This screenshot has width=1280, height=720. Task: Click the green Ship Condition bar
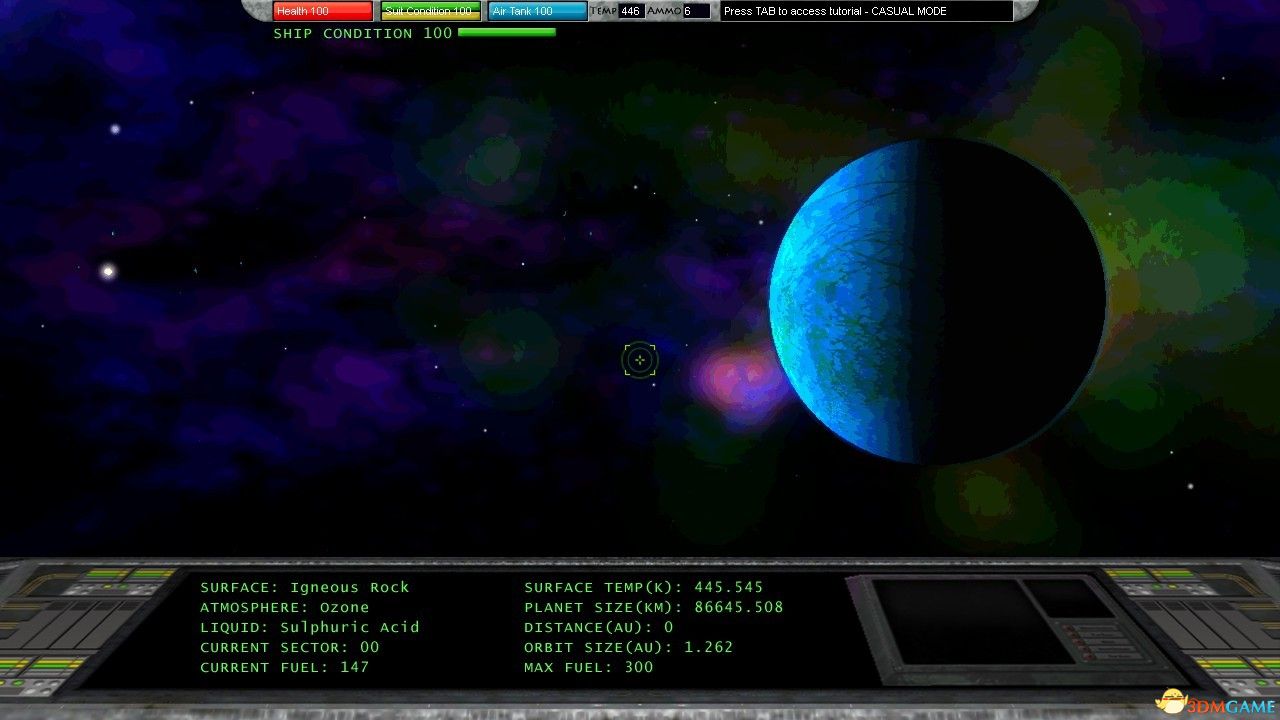coord(506,33)
